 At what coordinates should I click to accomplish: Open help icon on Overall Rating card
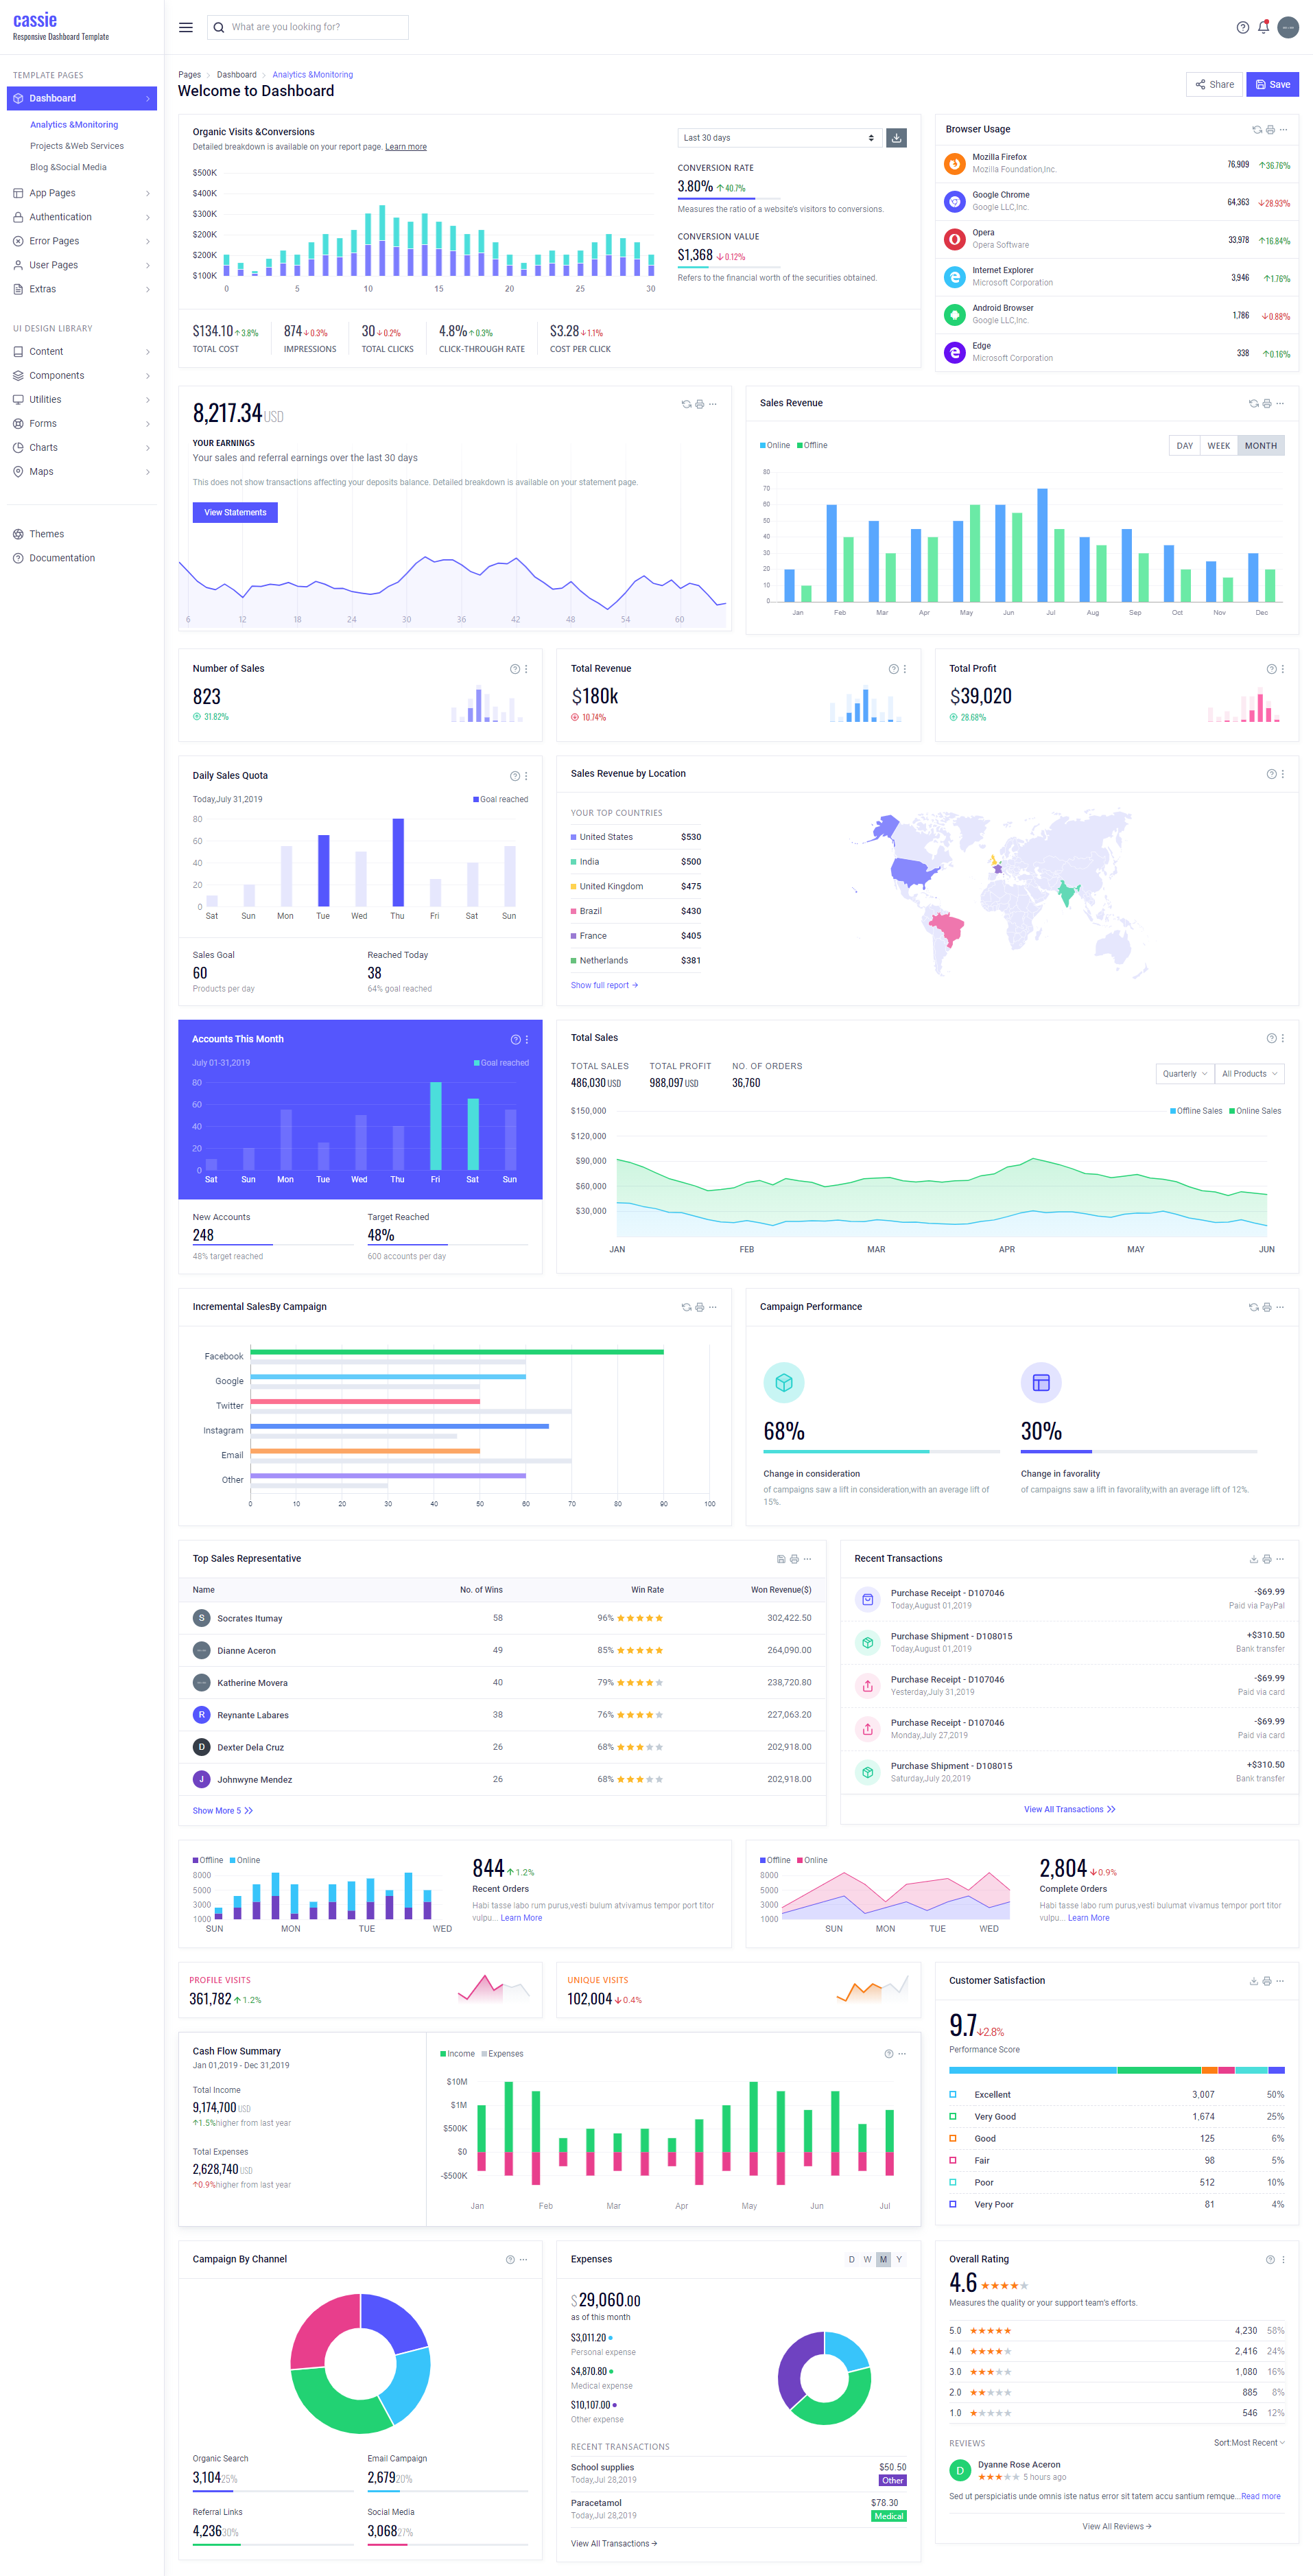(x=1270, y=2260)
